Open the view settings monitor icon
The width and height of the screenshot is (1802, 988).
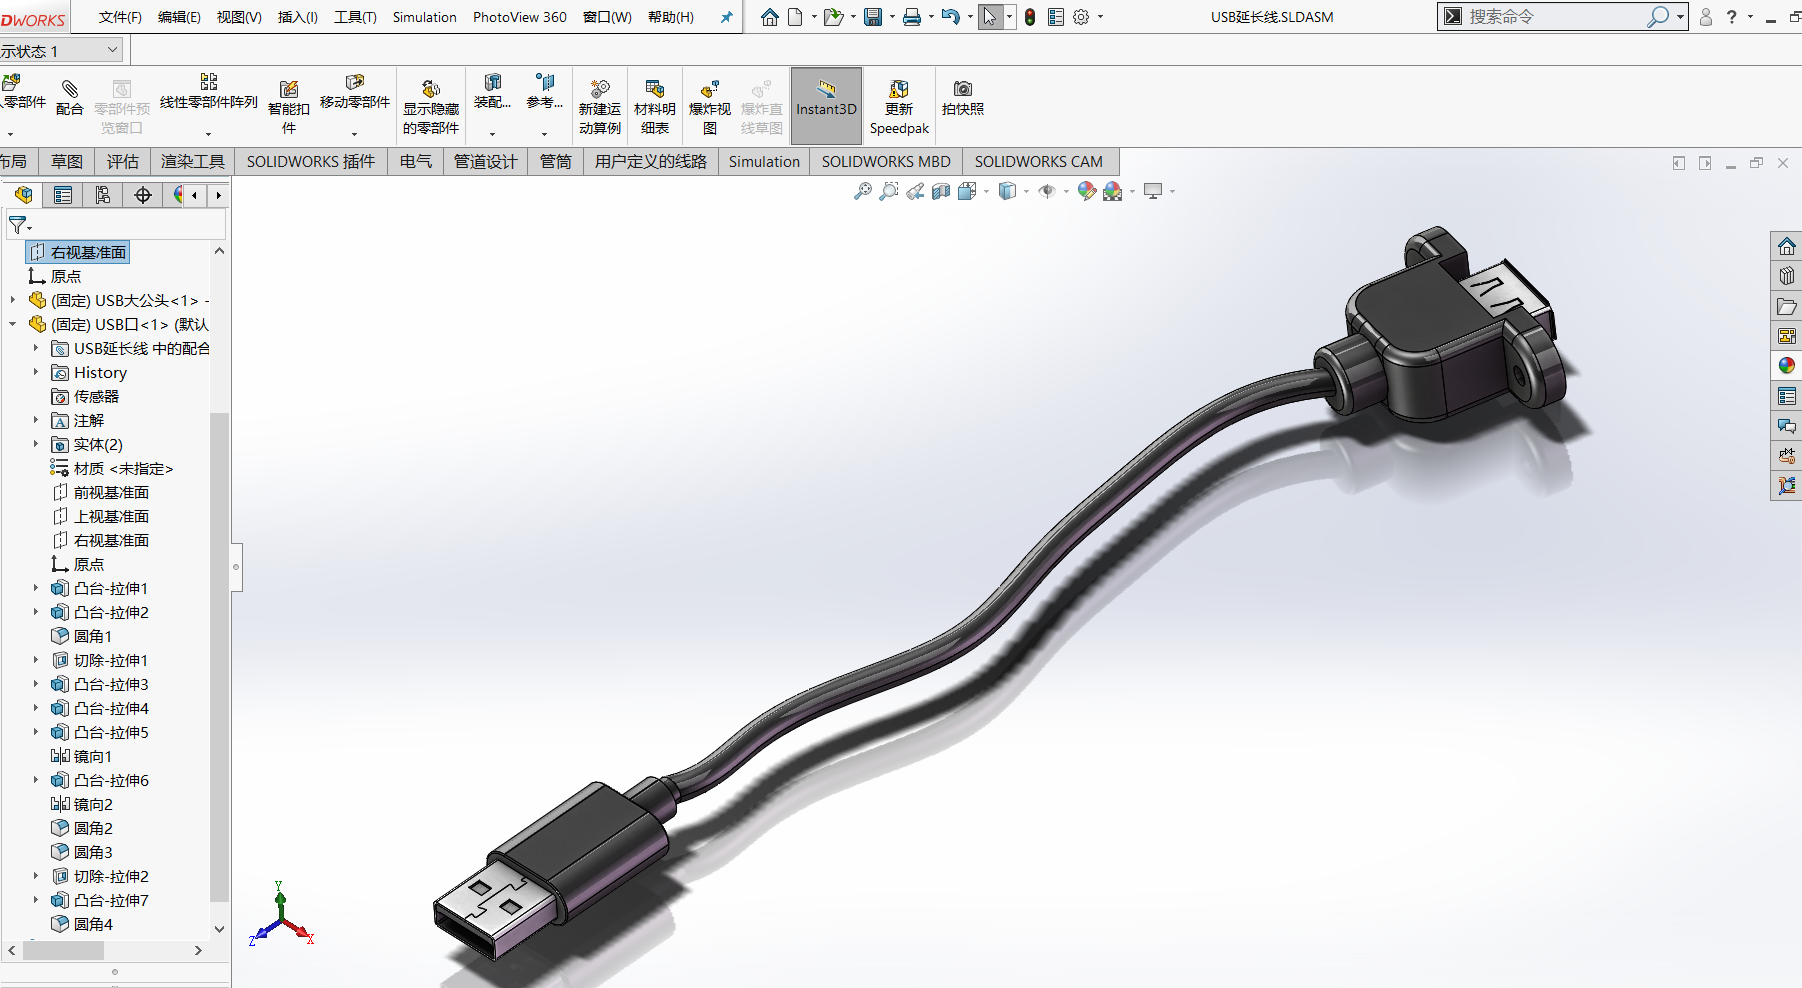click(x=1153, y=191)
